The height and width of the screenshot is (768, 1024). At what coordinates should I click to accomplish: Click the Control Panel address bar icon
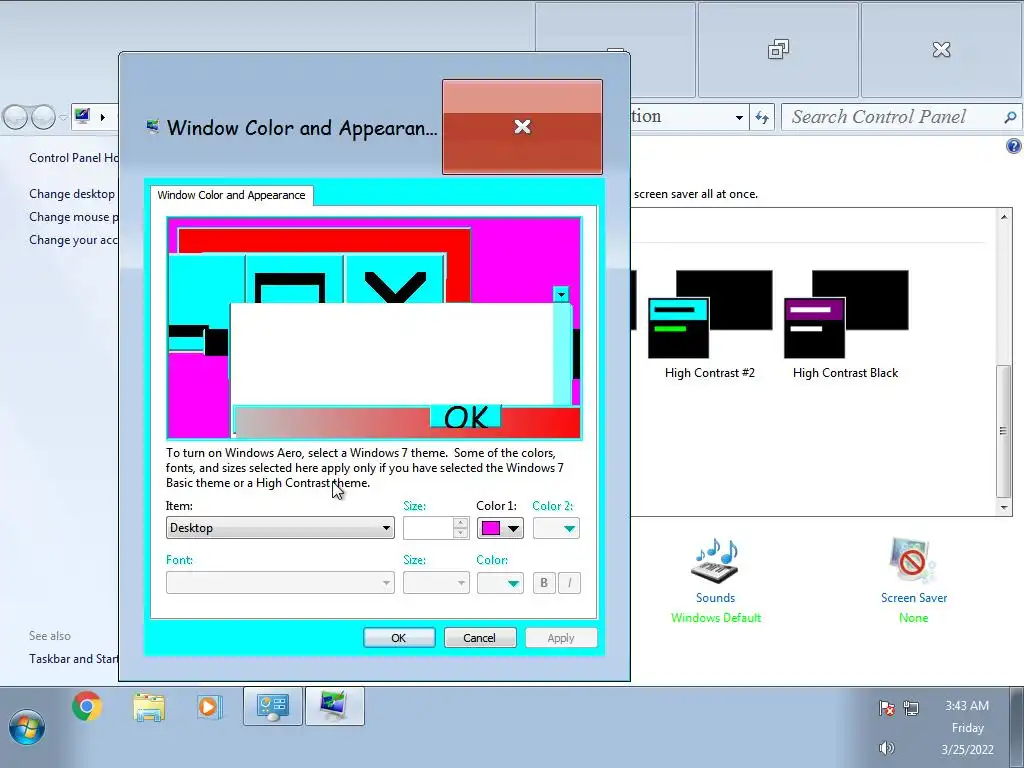point(82,116)
